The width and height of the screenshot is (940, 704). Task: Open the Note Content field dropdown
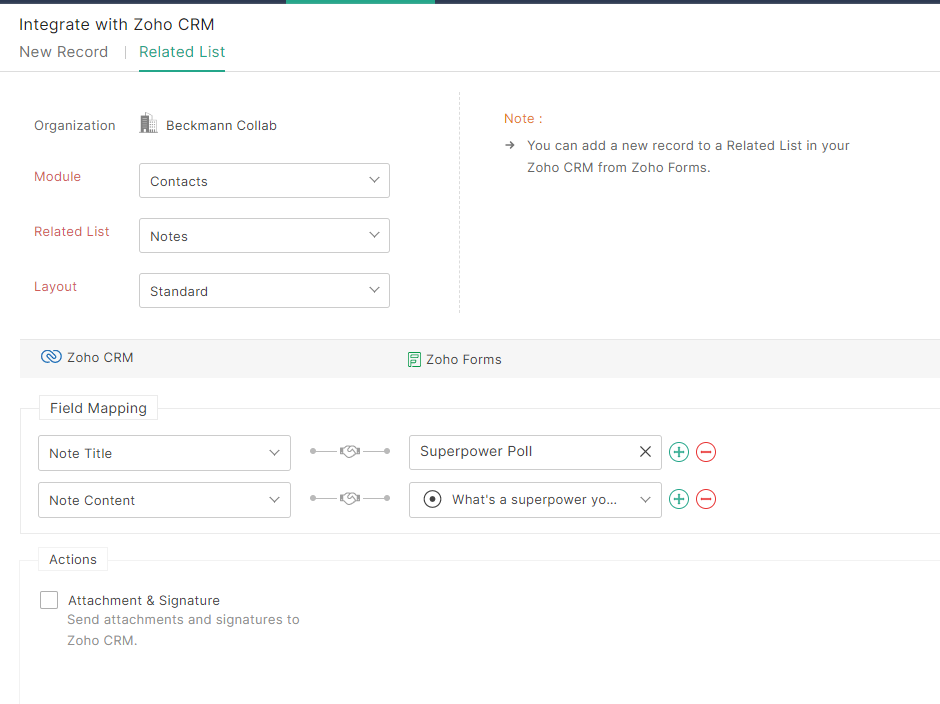164,500
